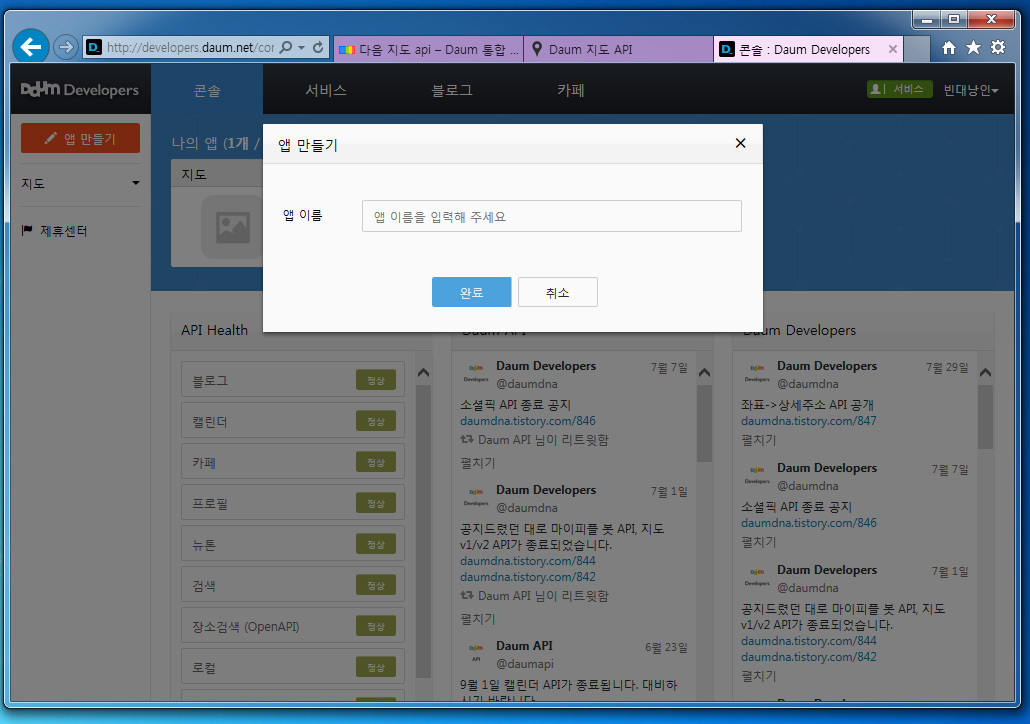Click the image placeholder thumbnail on the app card

[231, 227]
